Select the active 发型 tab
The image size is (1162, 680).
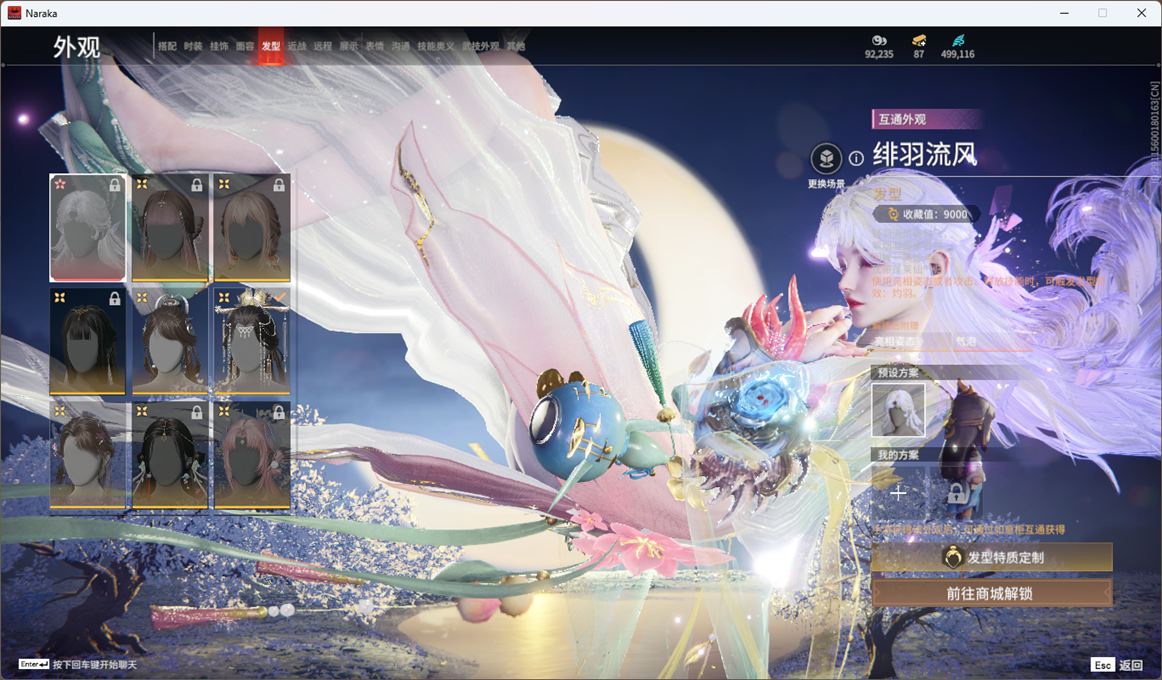pos(271,46)
